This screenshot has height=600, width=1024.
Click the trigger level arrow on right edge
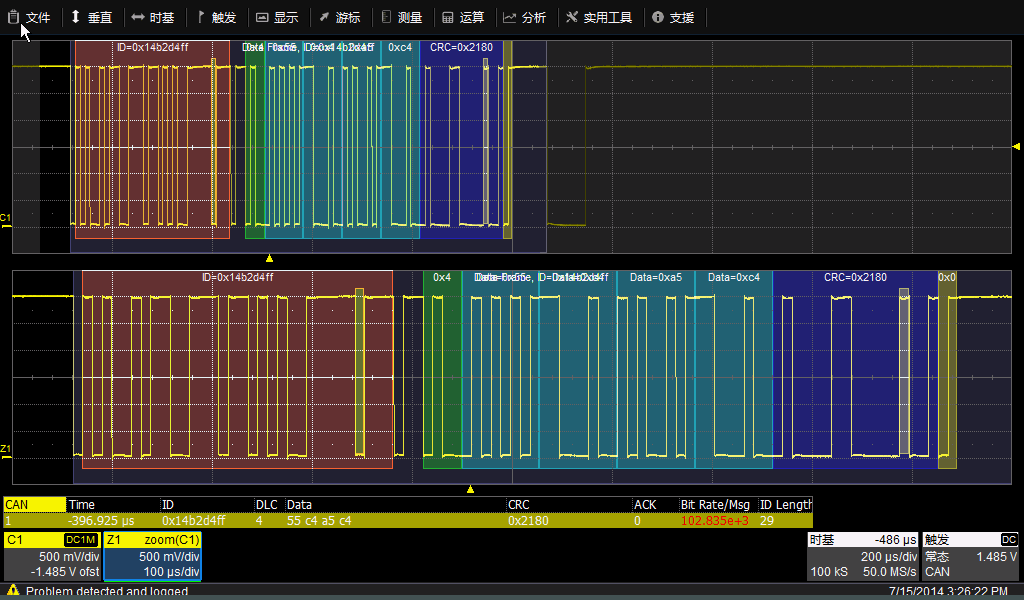pos(1016,146)
